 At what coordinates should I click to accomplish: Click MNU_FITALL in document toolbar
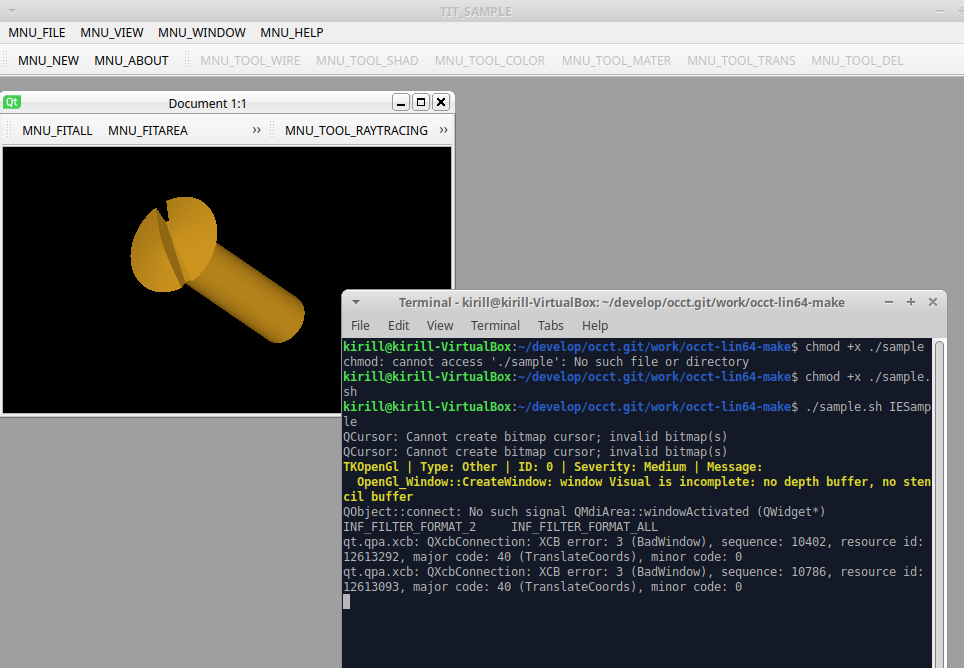[57, 130]
